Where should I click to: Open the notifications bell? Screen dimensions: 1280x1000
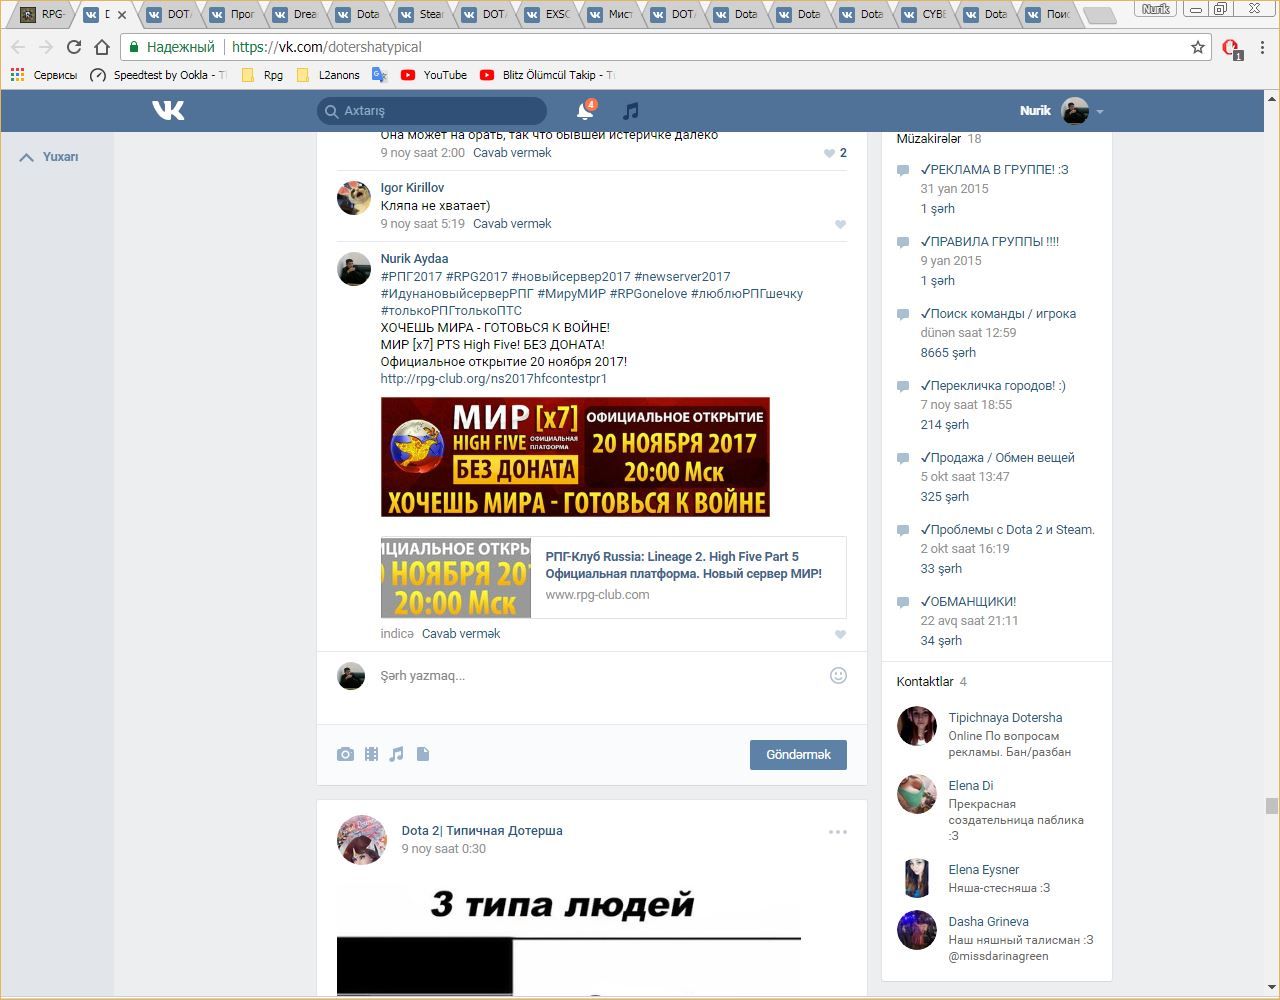586,110
